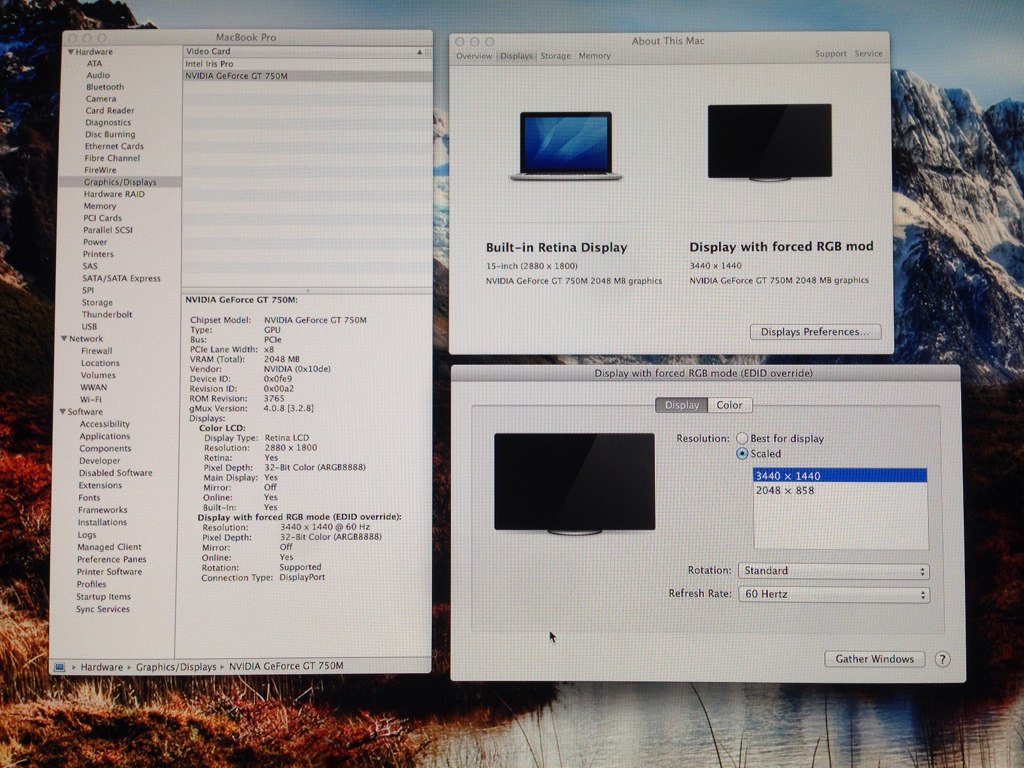The width and height of the screenshot is (1024, 768).
Task: Select the Color tab
Action: pyautogui.click(x=729, y=405)
